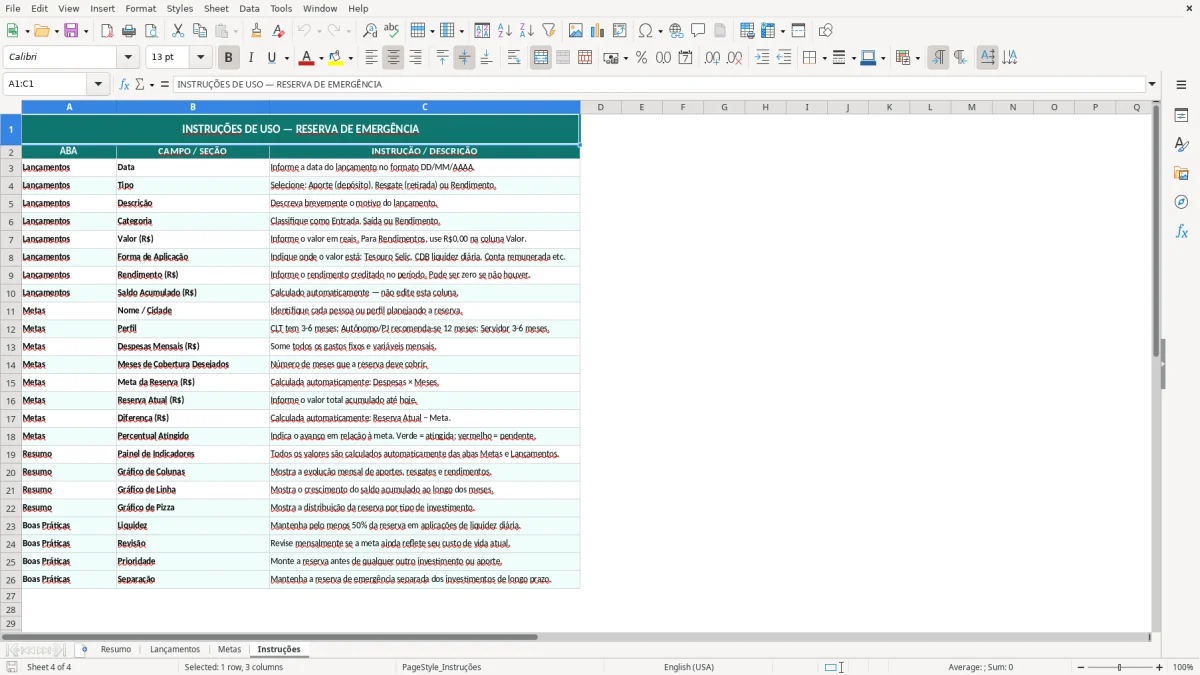Viewport: 1200px width, 675px height.
Task: Click the Name Box input showing A1:C1
Action: (46, 85)
